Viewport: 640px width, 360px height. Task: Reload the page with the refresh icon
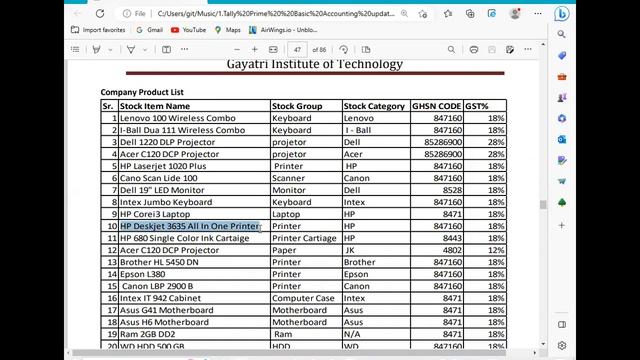point(100,13)
